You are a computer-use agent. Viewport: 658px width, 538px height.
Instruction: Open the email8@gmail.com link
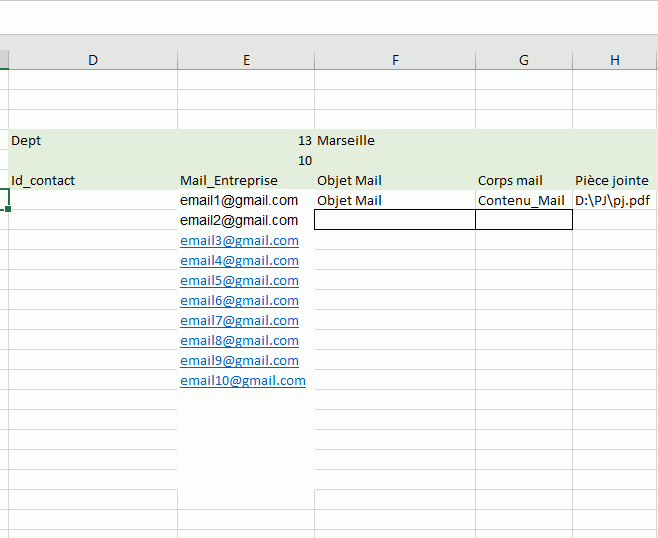click(x=239, y=340)
